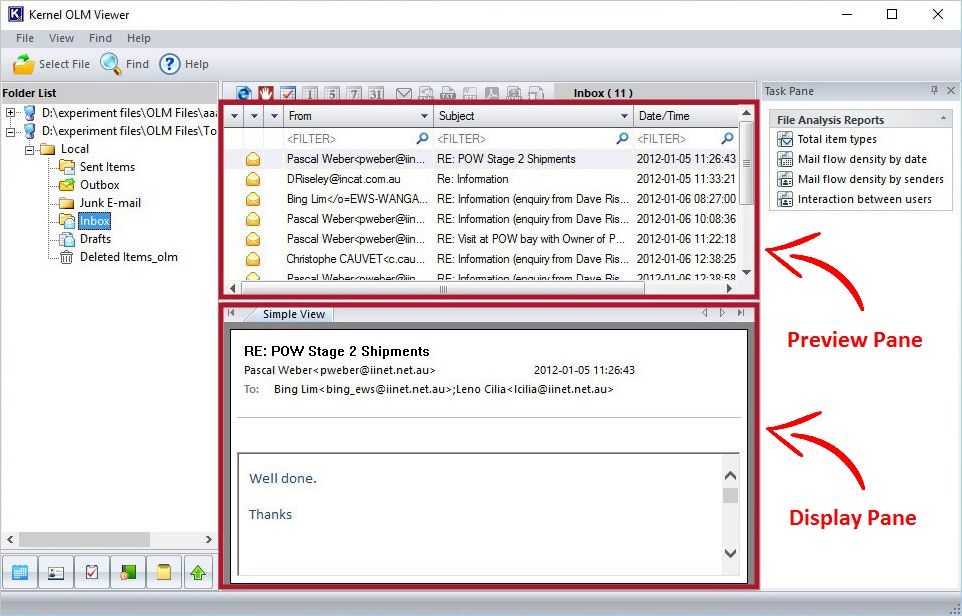Open the From column dropdown arrow
This screenshot has height=616, width=962.
(x=424, y=116)
